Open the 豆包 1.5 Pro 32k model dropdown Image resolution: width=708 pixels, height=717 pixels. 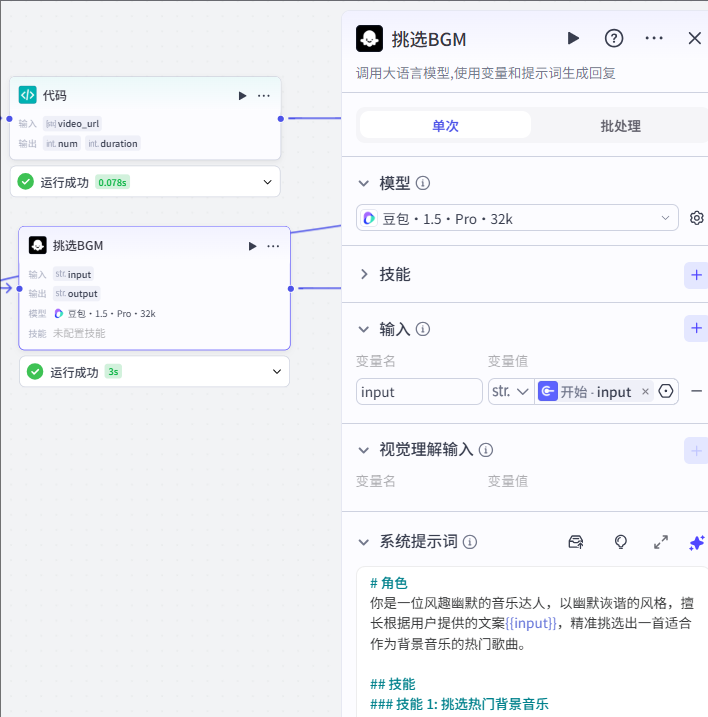coord(517,218)
